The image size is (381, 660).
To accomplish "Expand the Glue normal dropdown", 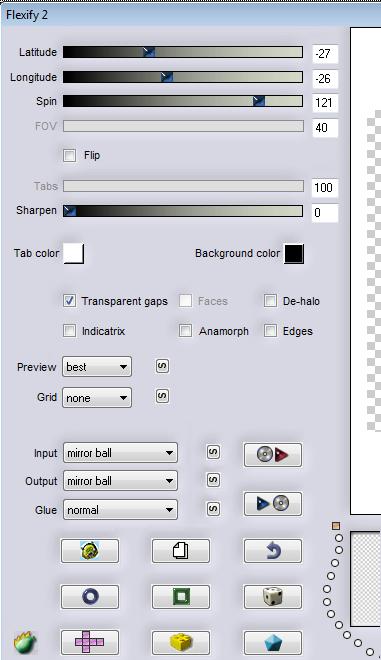I will (x=120, y=510).
